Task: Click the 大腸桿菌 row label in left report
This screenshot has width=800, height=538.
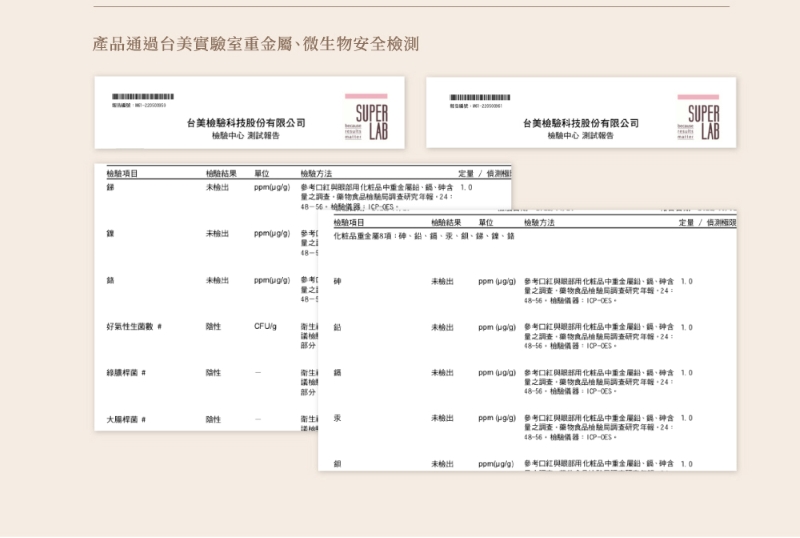Action: [x=127, y=419]
